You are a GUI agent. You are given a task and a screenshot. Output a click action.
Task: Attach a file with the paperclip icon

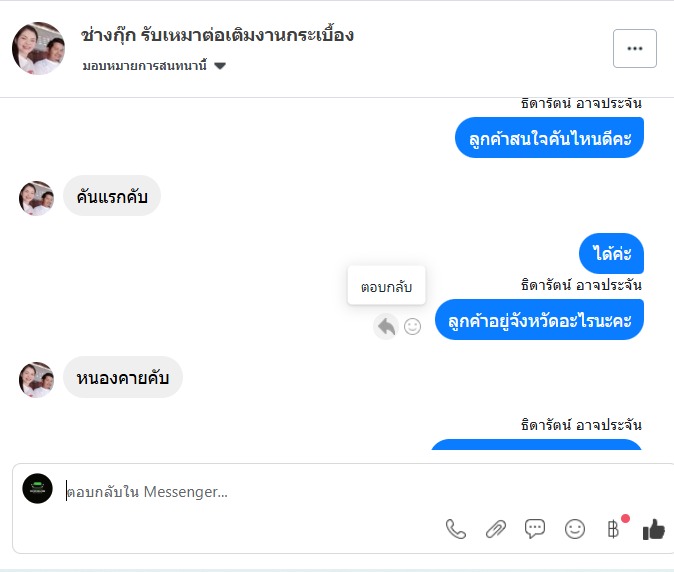(496, 529)
